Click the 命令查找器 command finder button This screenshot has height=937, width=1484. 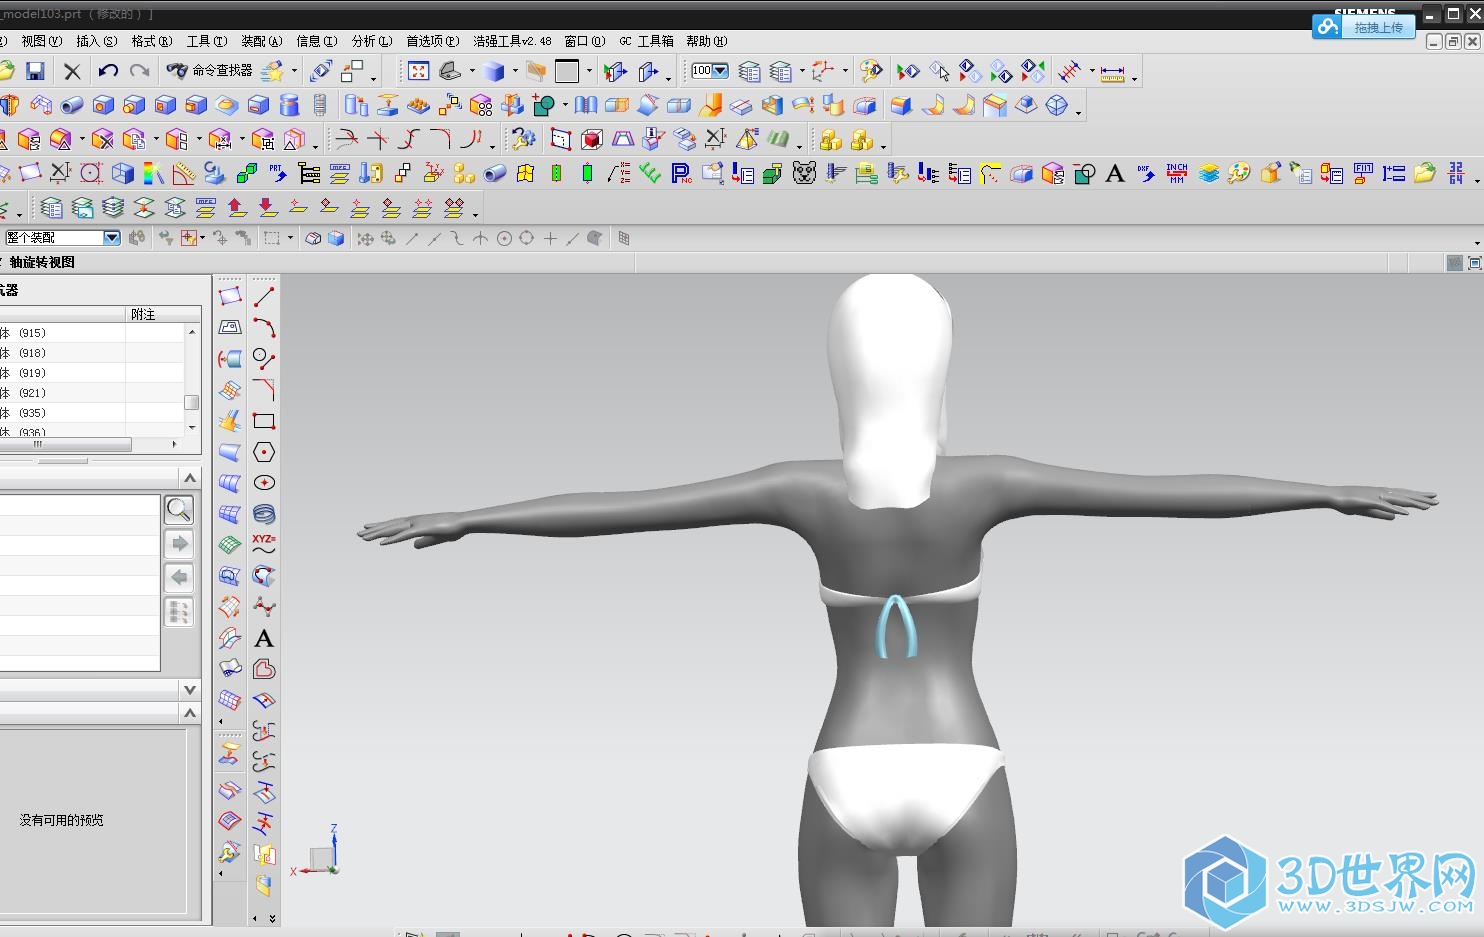pos(210,71)
